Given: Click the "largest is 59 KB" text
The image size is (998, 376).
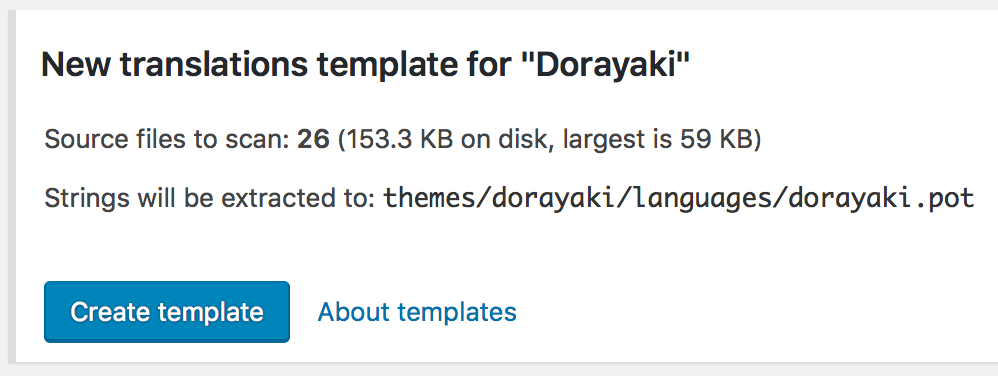Looking at the screenshot, I should [x=657, y=139].
